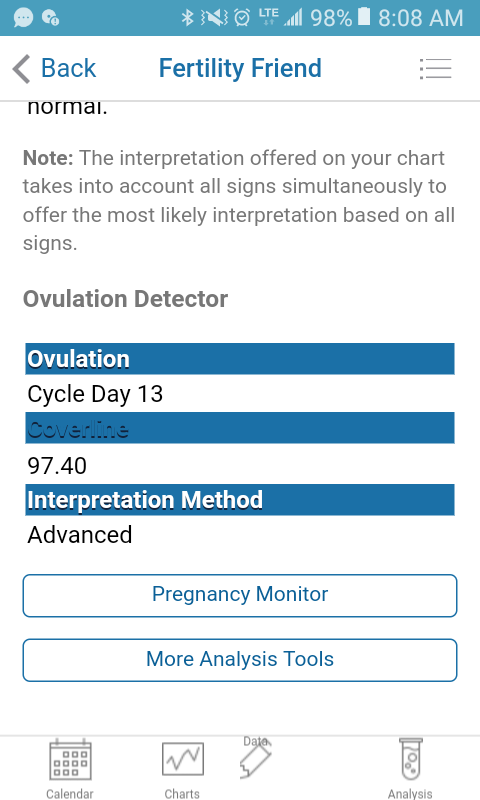Go Back using the Back label
Screen dimensions: 480x800
pyautogui.click(x=68, y=68)
